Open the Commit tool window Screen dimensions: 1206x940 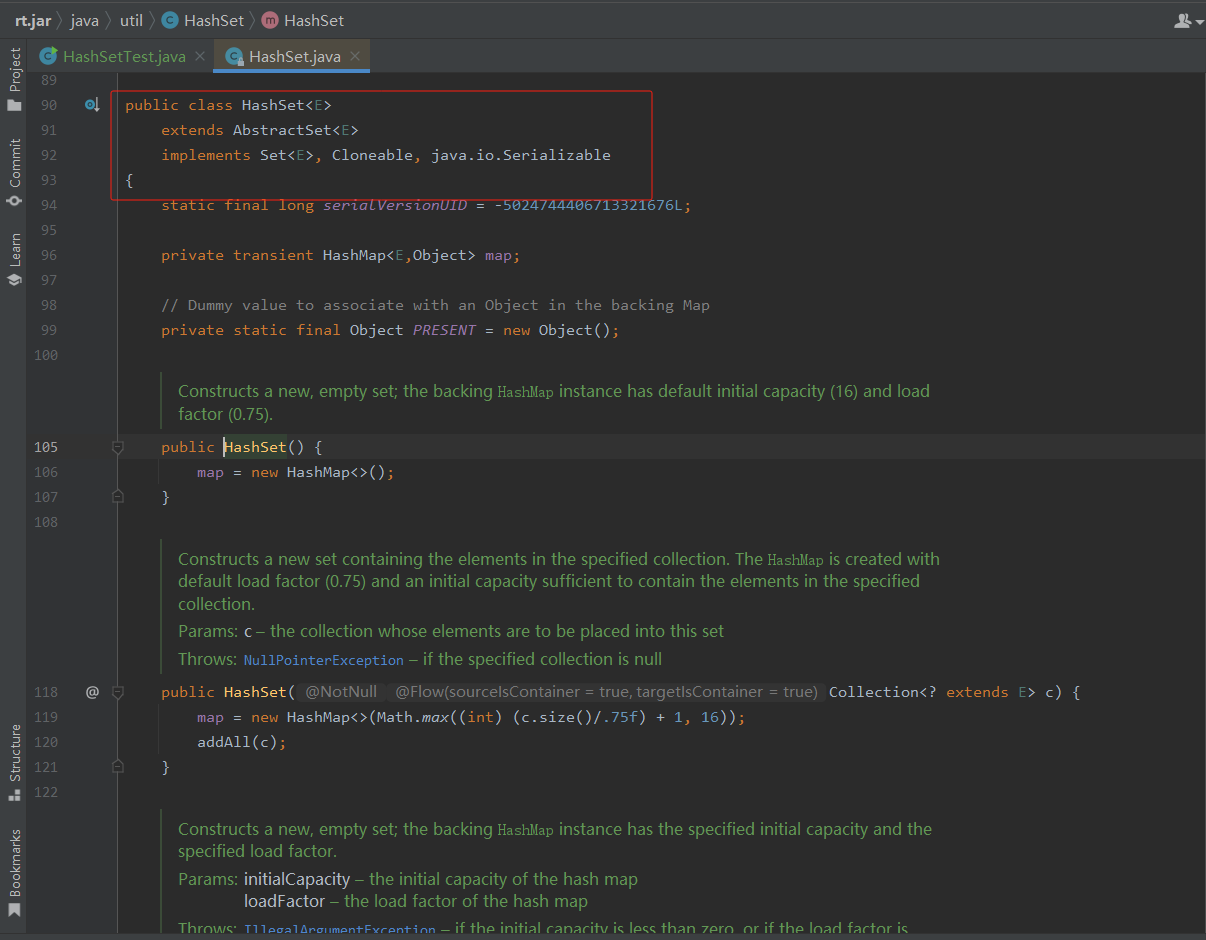14,171
